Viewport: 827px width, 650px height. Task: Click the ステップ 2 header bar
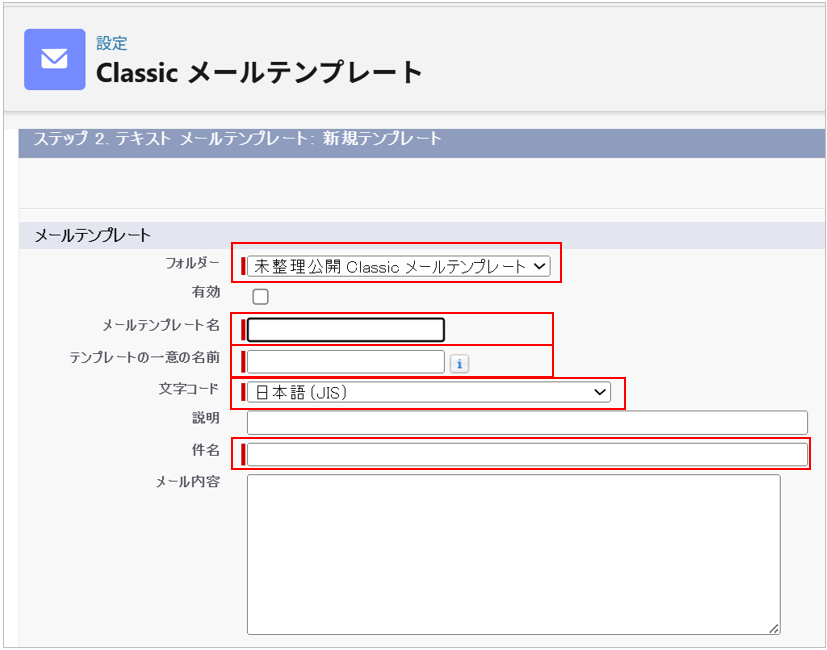point(421,140)
